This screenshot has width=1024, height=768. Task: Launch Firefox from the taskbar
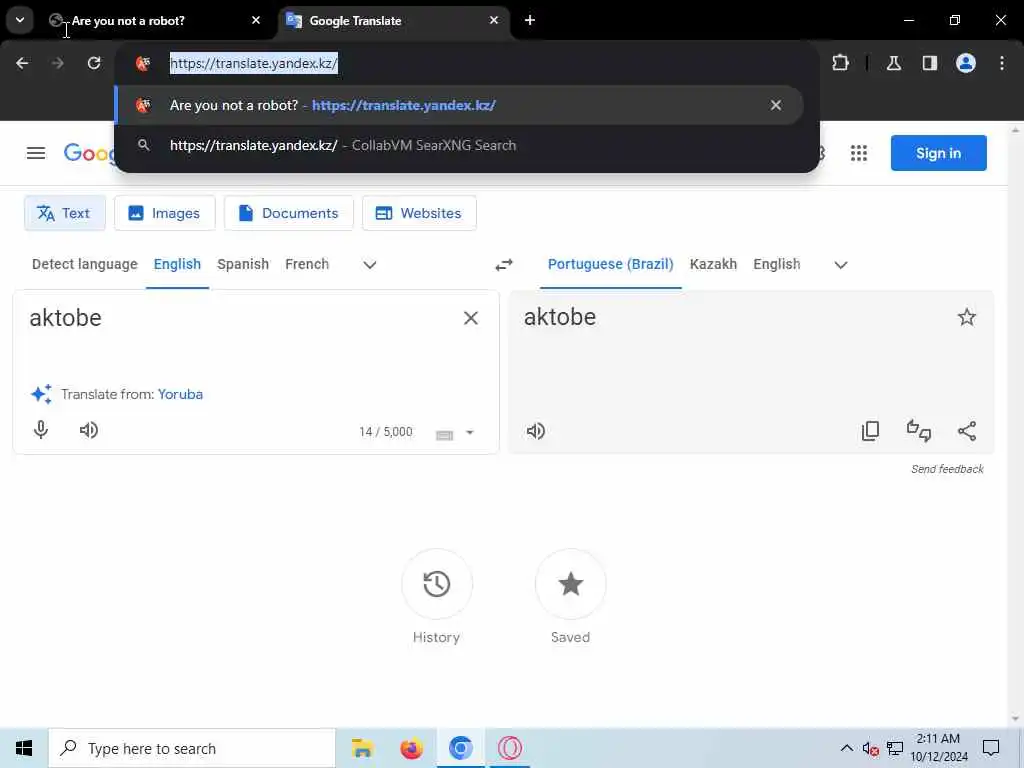click(x=411, y=748)
